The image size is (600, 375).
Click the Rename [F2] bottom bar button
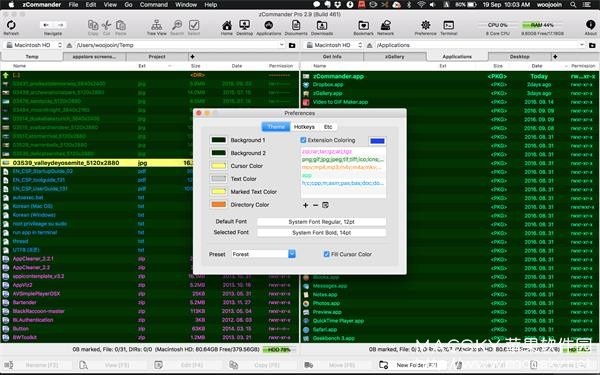31,365
